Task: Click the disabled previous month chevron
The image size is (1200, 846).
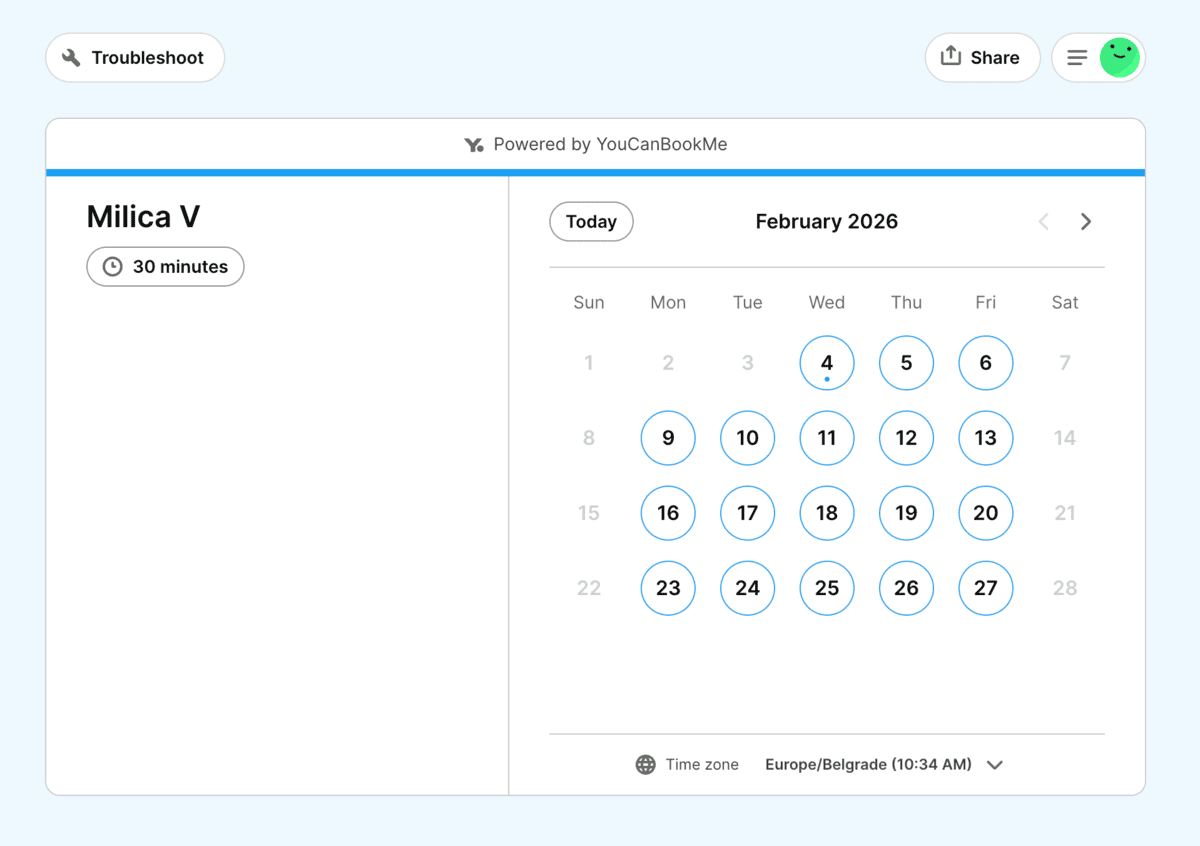Action: 1043,221
